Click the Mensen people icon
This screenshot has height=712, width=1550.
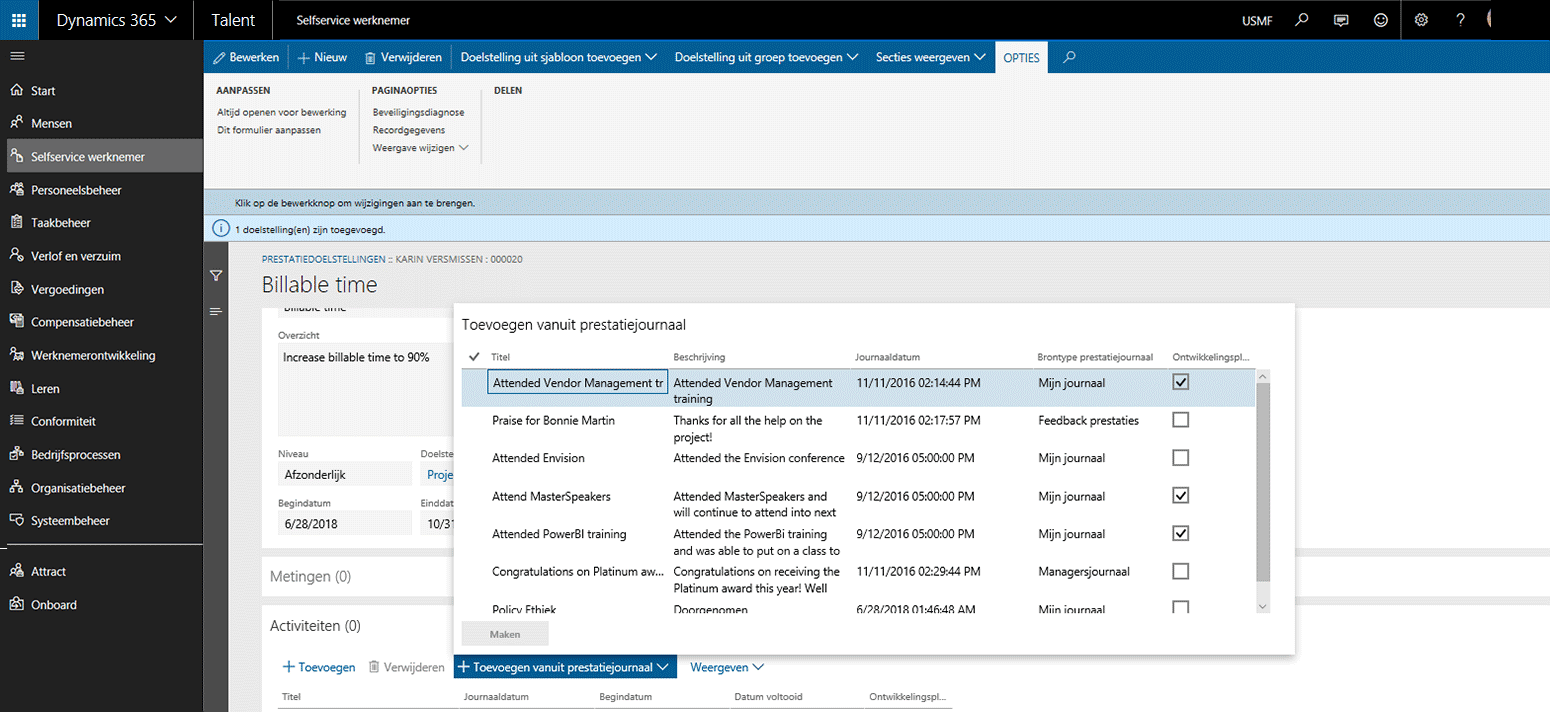16,123
